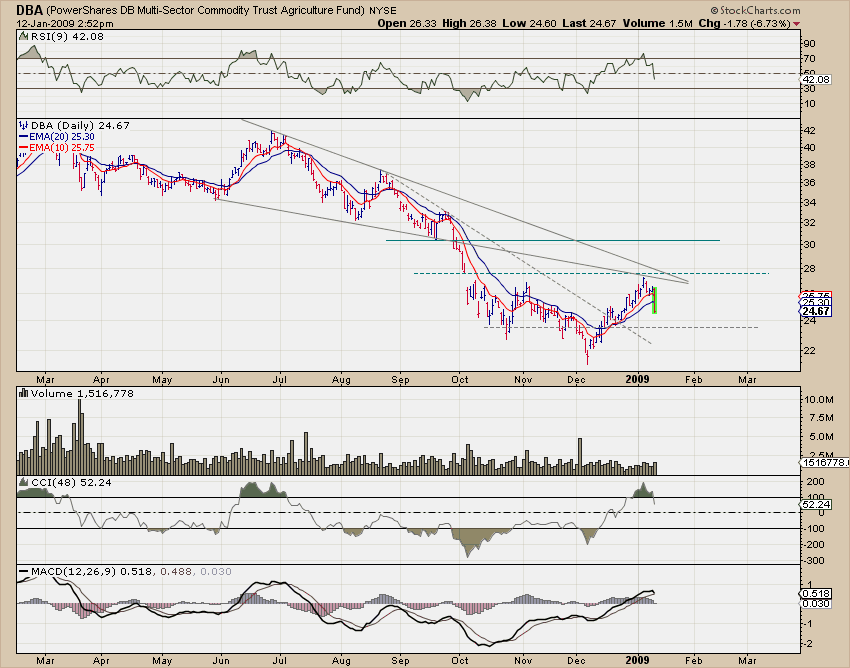Click the 7.5M volume axis label

point(821,418)
